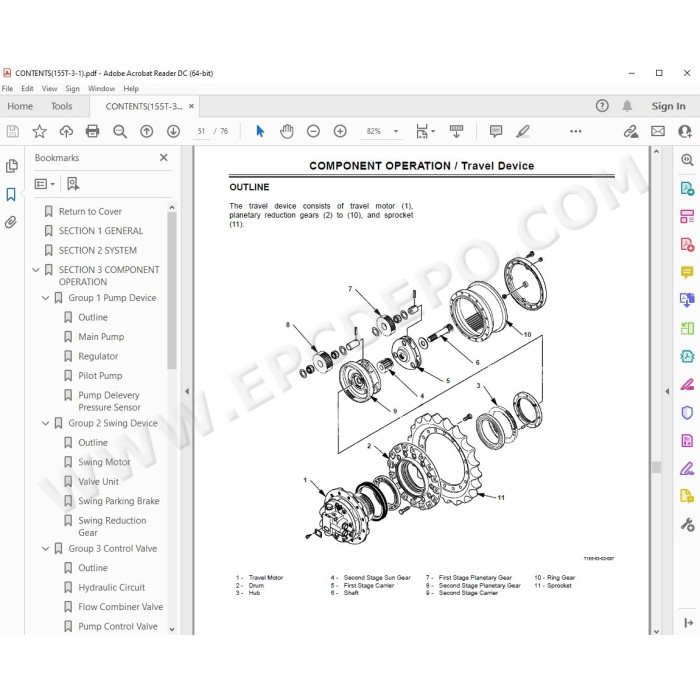The width and height of the screenshot is (700, 700).
Task: Click the page number field showing 51
Action: point(201,131)
